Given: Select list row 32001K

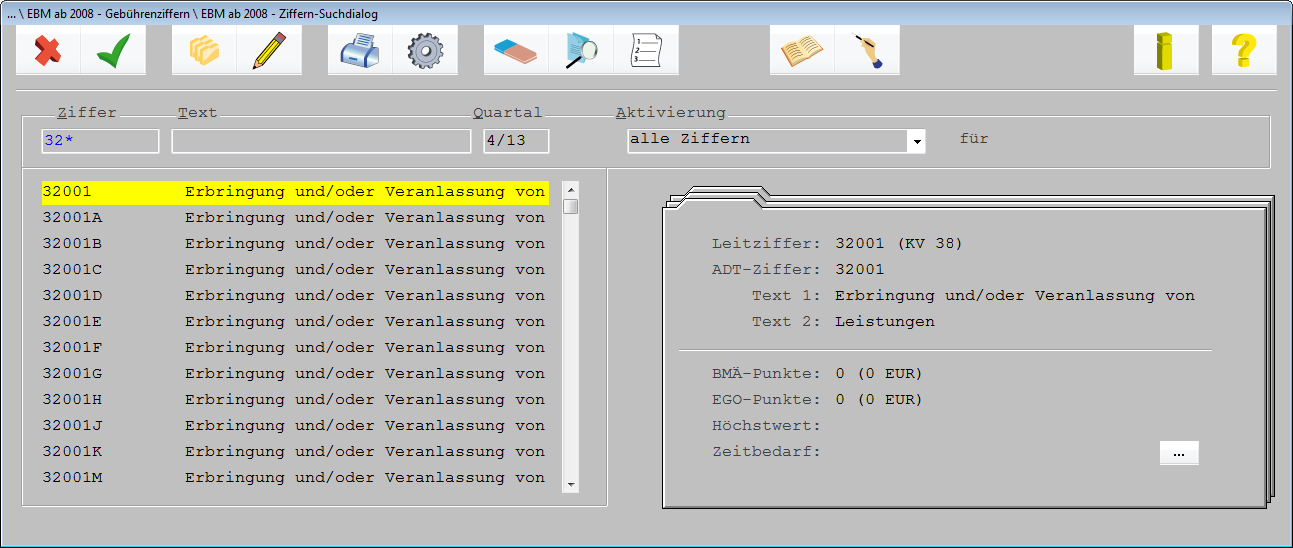Looking at the screenshot, I should [295, 452].
